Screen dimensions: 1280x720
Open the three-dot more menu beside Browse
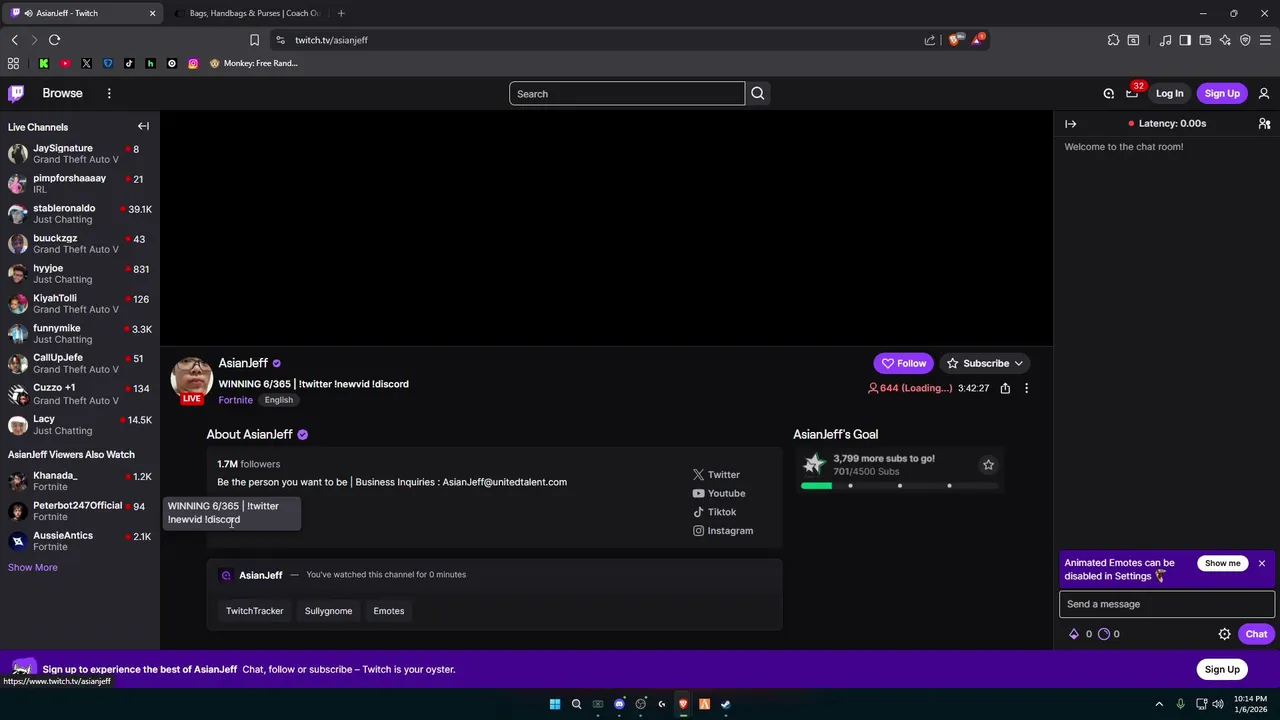[109, 93]
